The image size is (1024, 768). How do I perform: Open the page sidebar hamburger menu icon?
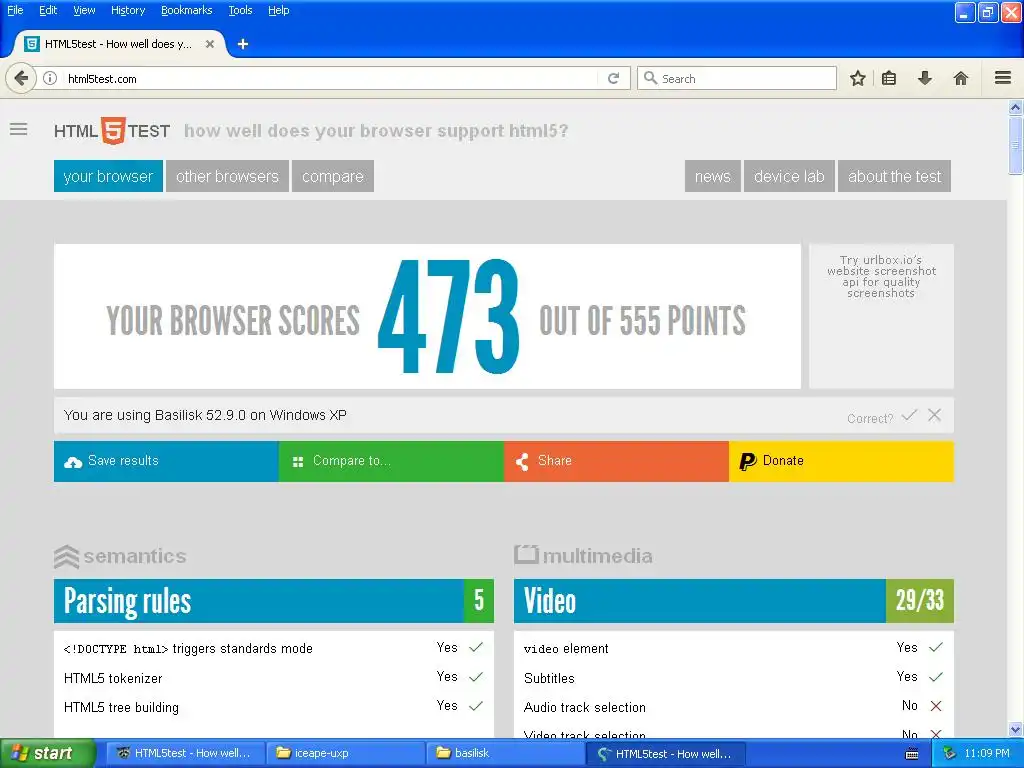[x=19, y=129]
